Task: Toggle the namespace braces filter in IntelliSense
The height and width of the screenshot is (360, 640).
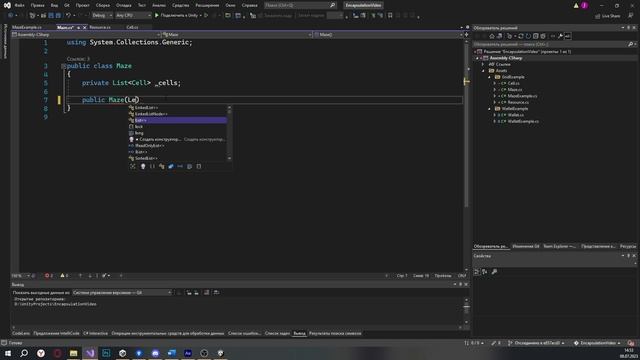Action: [152, 167]
